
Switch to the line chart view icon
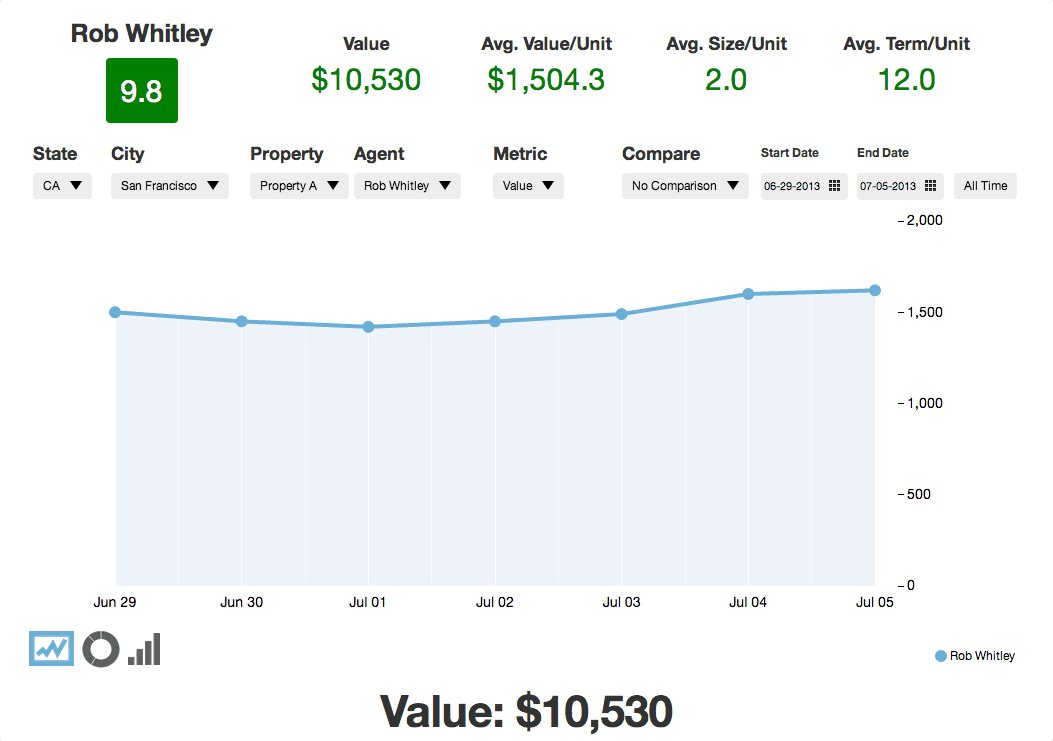point(51,648)
